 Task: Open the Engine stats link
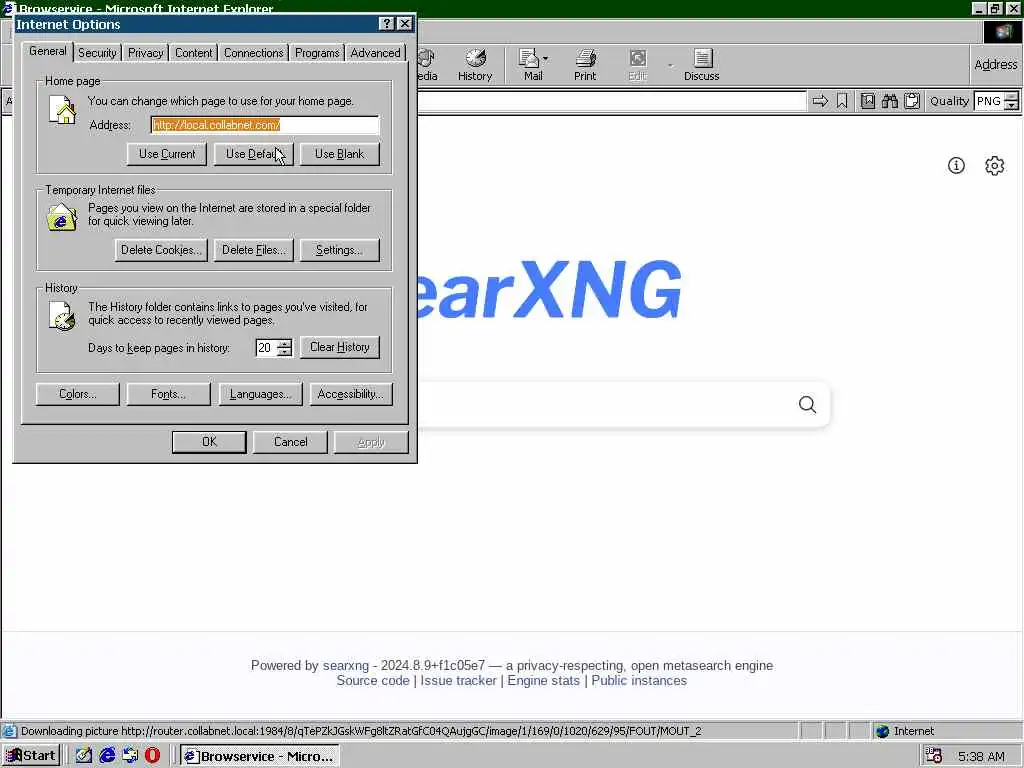[x=543, y=680]
